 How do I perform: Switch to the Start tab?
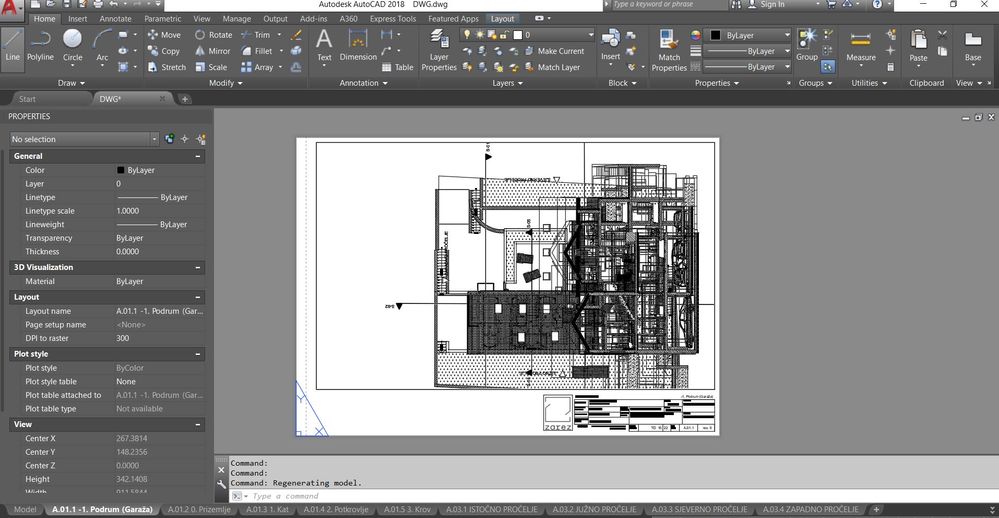point(27,99)
